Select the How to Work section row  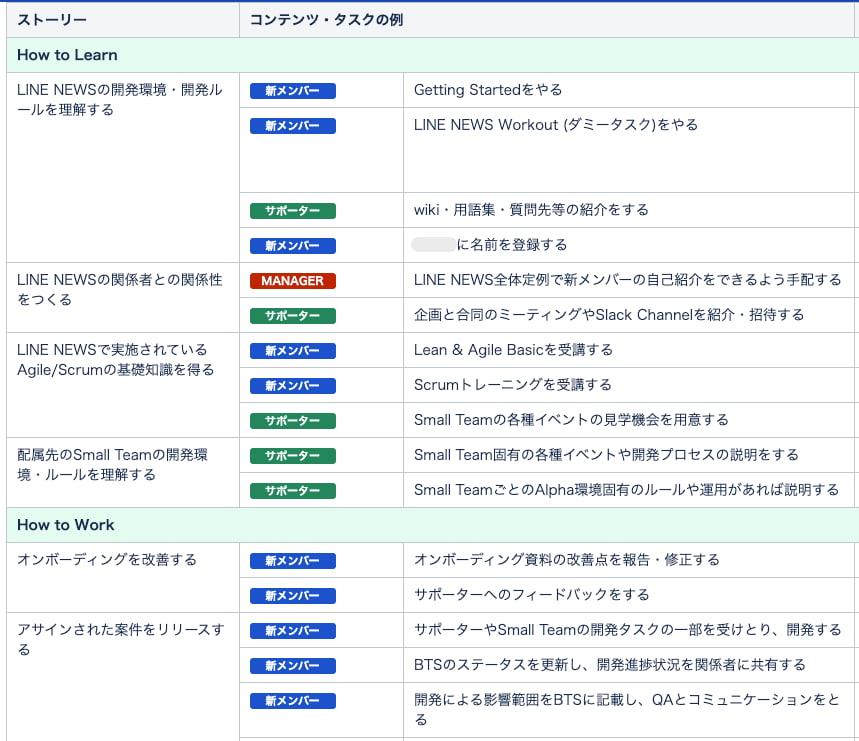pyautogui.click(x=433, y=525)
